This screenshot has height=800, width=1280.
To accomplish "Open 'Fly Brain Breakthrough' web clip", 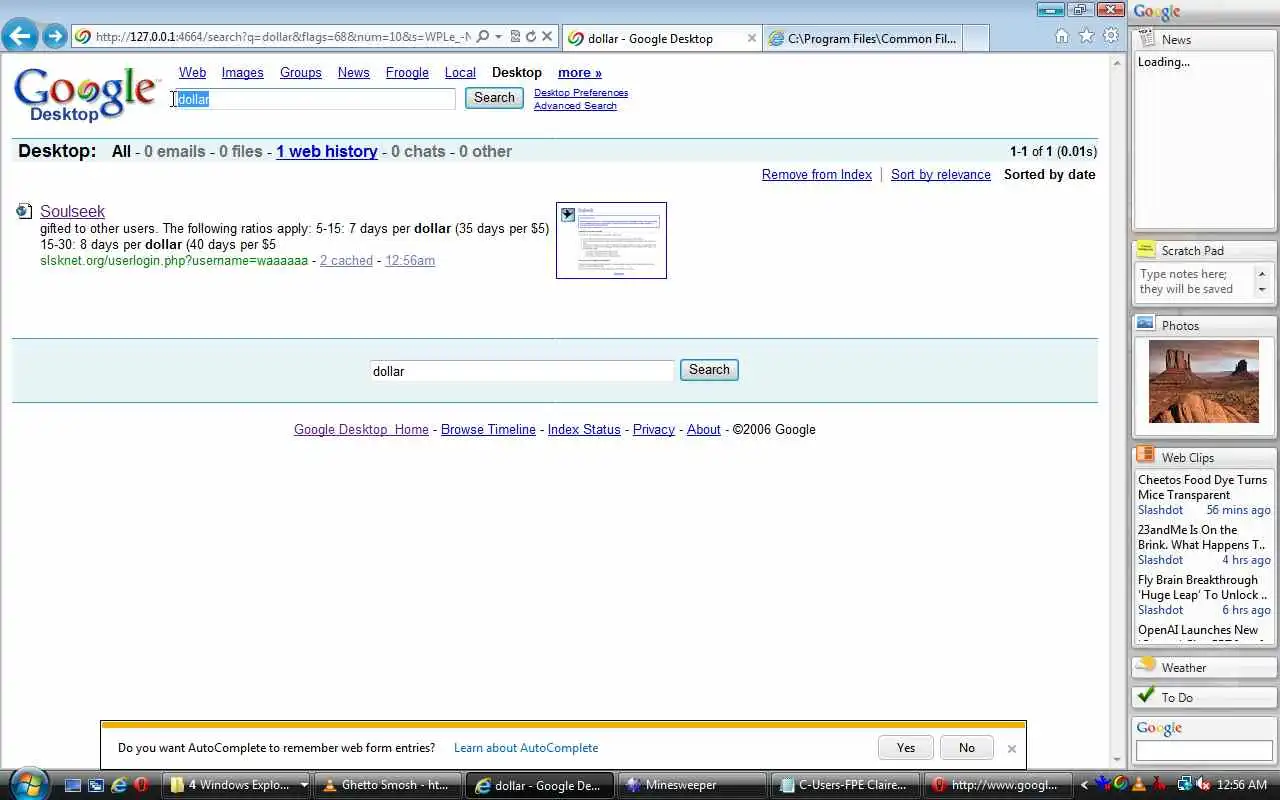I will (1203, 587).
